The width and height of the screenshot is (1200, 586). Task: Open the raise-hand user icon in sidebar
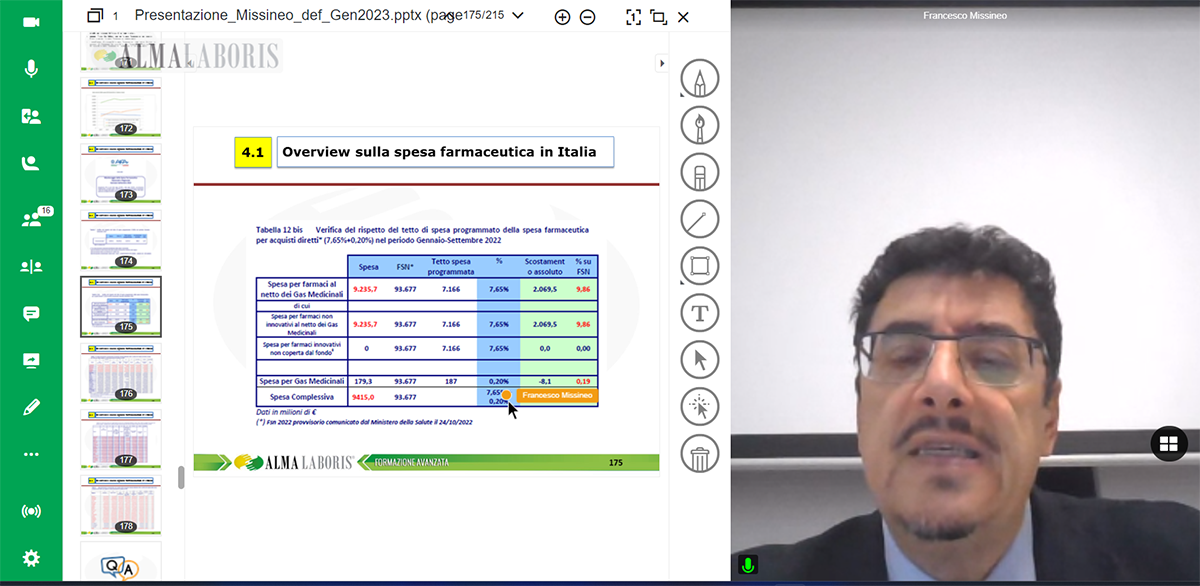point(31,164)
